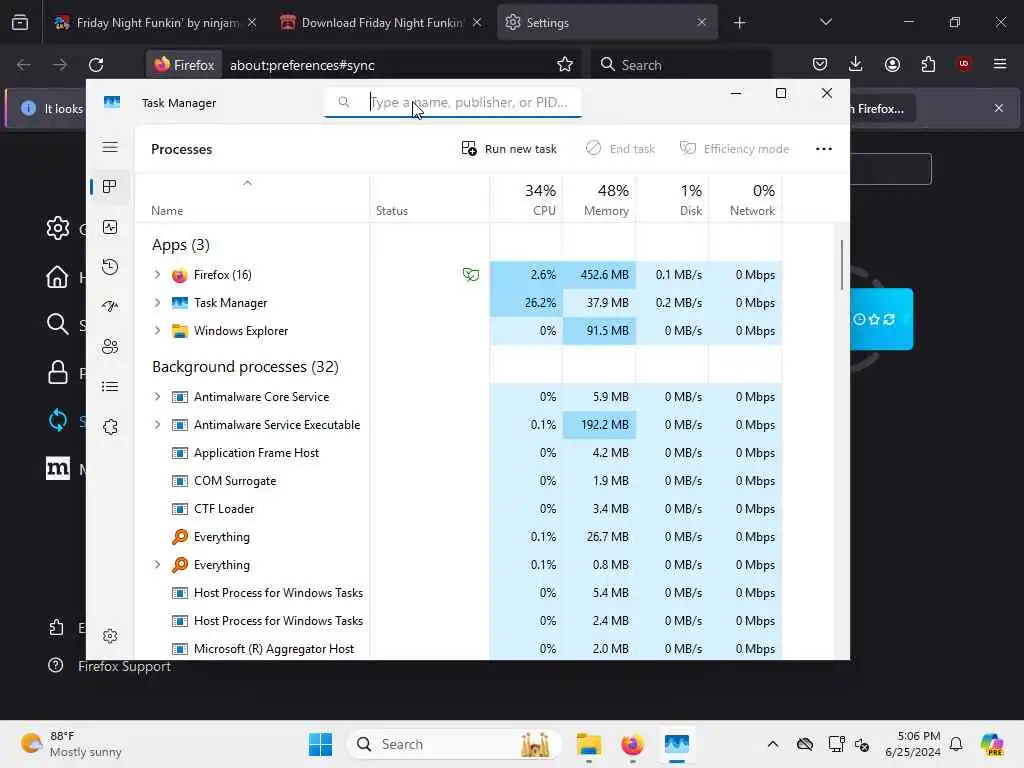This screenshot has height=768, width=1024.
Task: Open Startup apps icon in sidebar
Action: point(110,306)
